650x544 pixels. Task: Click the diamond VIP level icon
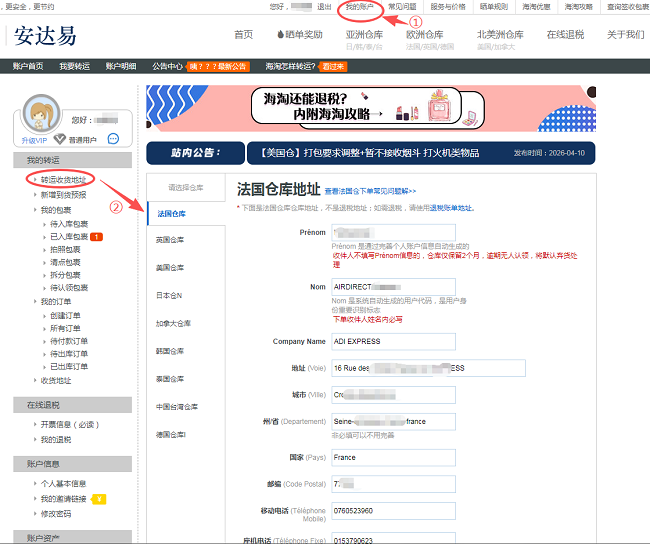59,139
